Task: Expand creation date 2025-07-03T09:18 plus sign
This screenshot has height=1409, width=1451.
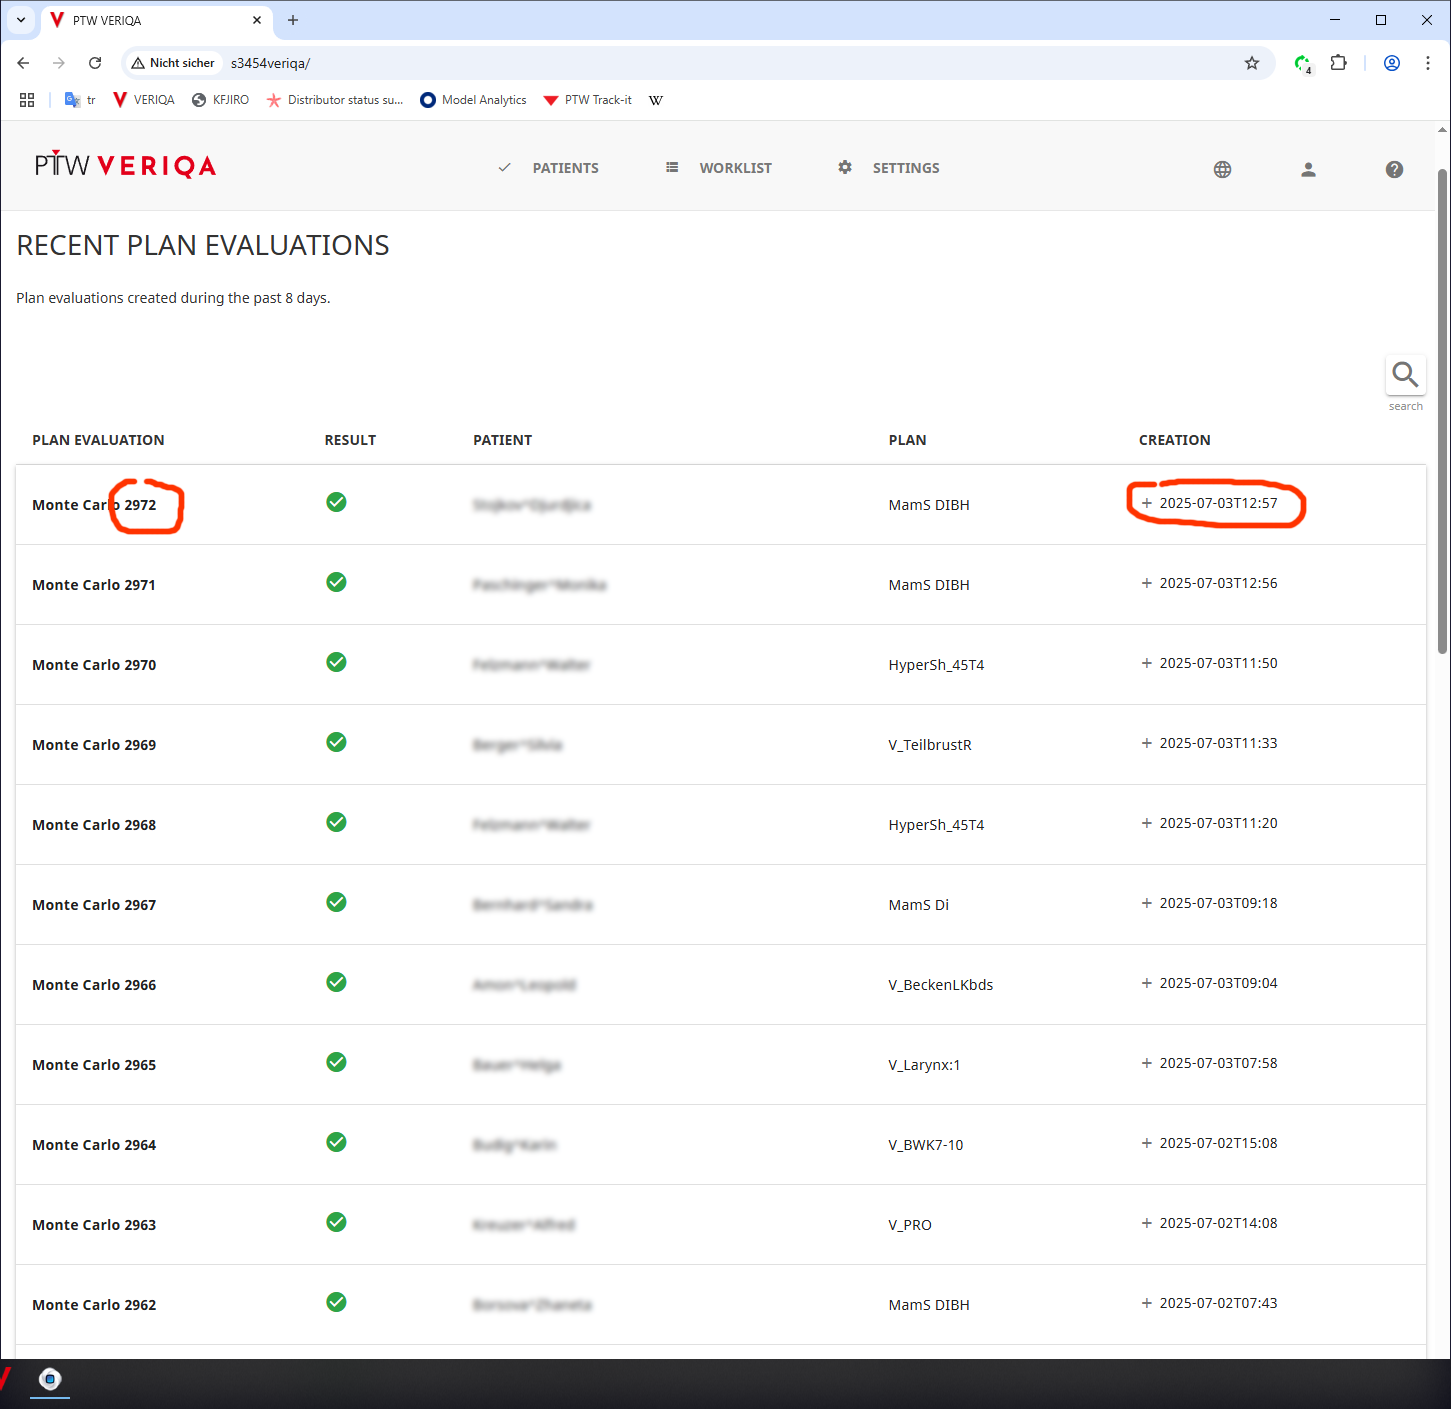Action: coord(1147,903)
